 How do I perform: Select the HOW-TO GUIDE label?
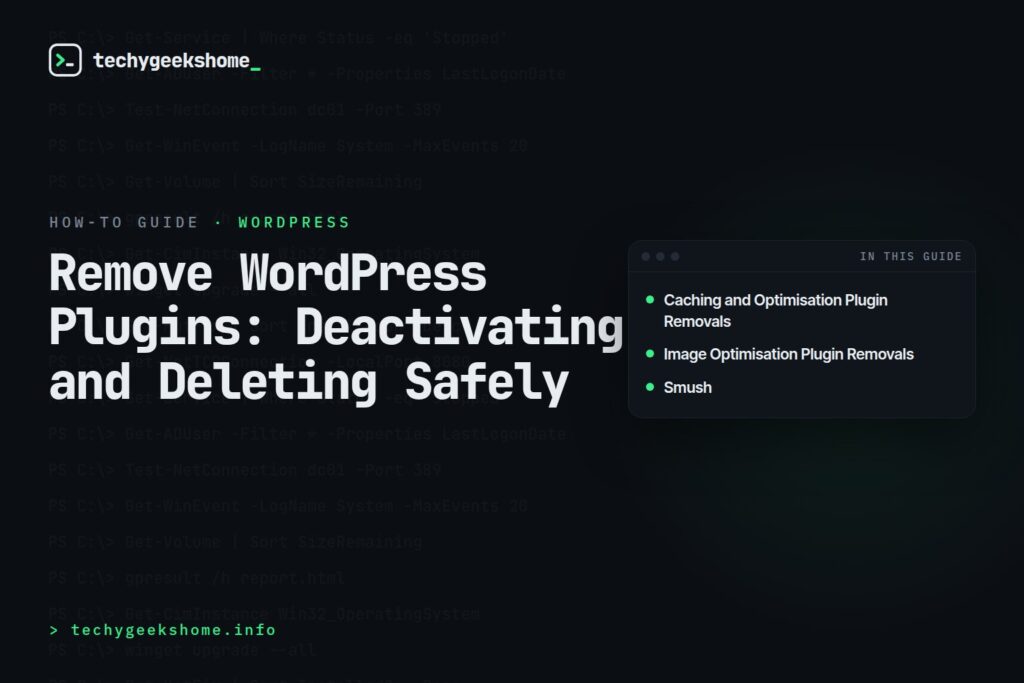(124, 223)
